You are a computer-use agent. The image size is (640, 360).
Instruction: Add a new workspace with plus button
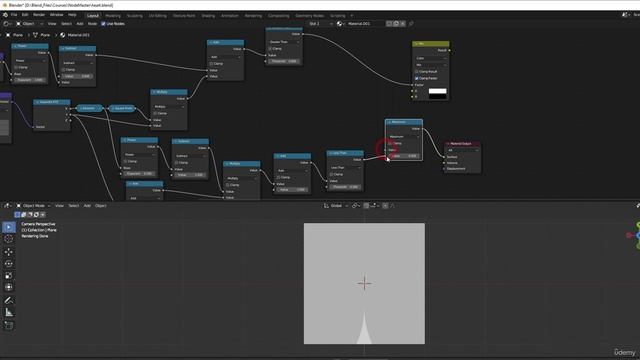352,16
